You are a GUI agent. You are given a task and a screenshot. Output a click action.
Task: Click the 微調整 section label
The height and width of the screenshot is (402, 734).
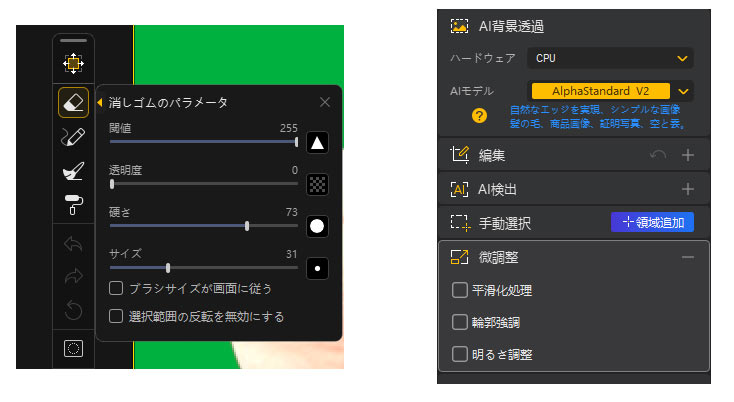[498, 257]
